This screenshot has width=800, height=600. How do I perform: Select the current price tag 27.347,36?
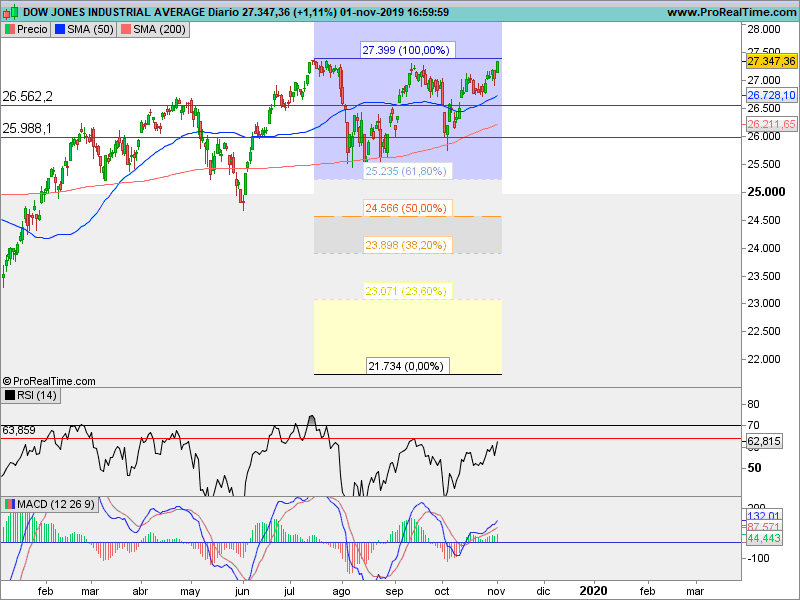[x=771, y=61]
